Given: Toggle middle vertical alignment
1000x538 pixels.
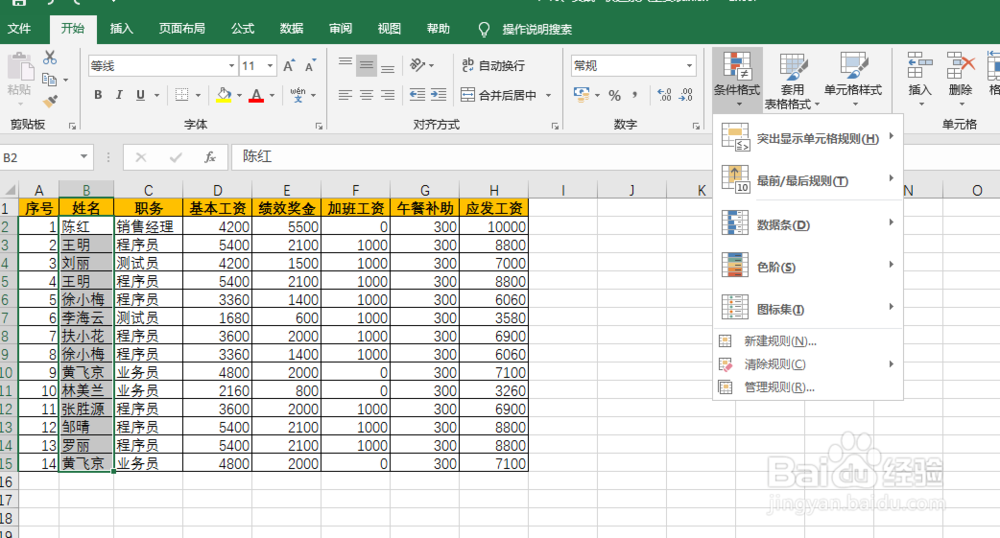Looking at the screenshot, I should click(x=366, y=65).
